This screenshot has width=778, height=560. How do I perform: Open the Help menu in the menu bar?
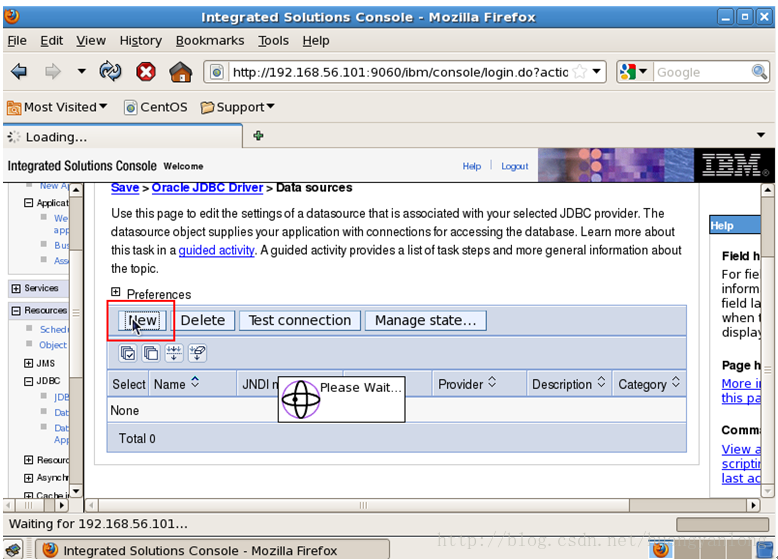coord(316,41)
